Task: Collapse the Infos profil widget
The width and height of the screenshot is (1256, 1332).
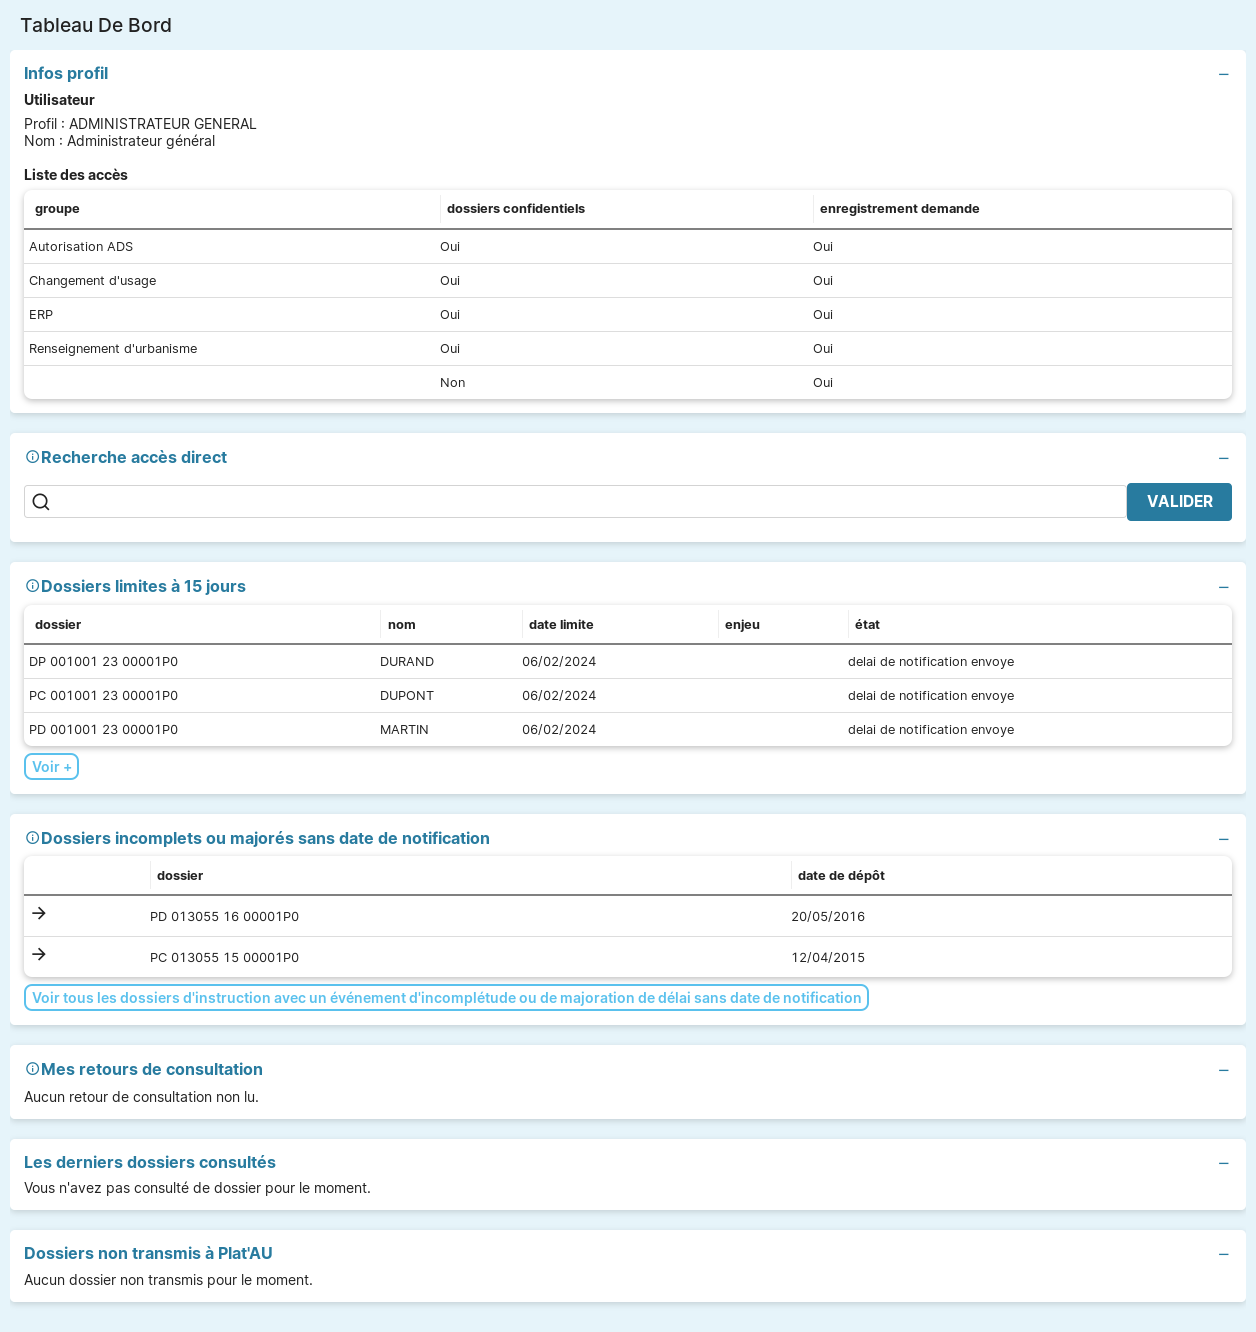Action: pos(1223,74)
